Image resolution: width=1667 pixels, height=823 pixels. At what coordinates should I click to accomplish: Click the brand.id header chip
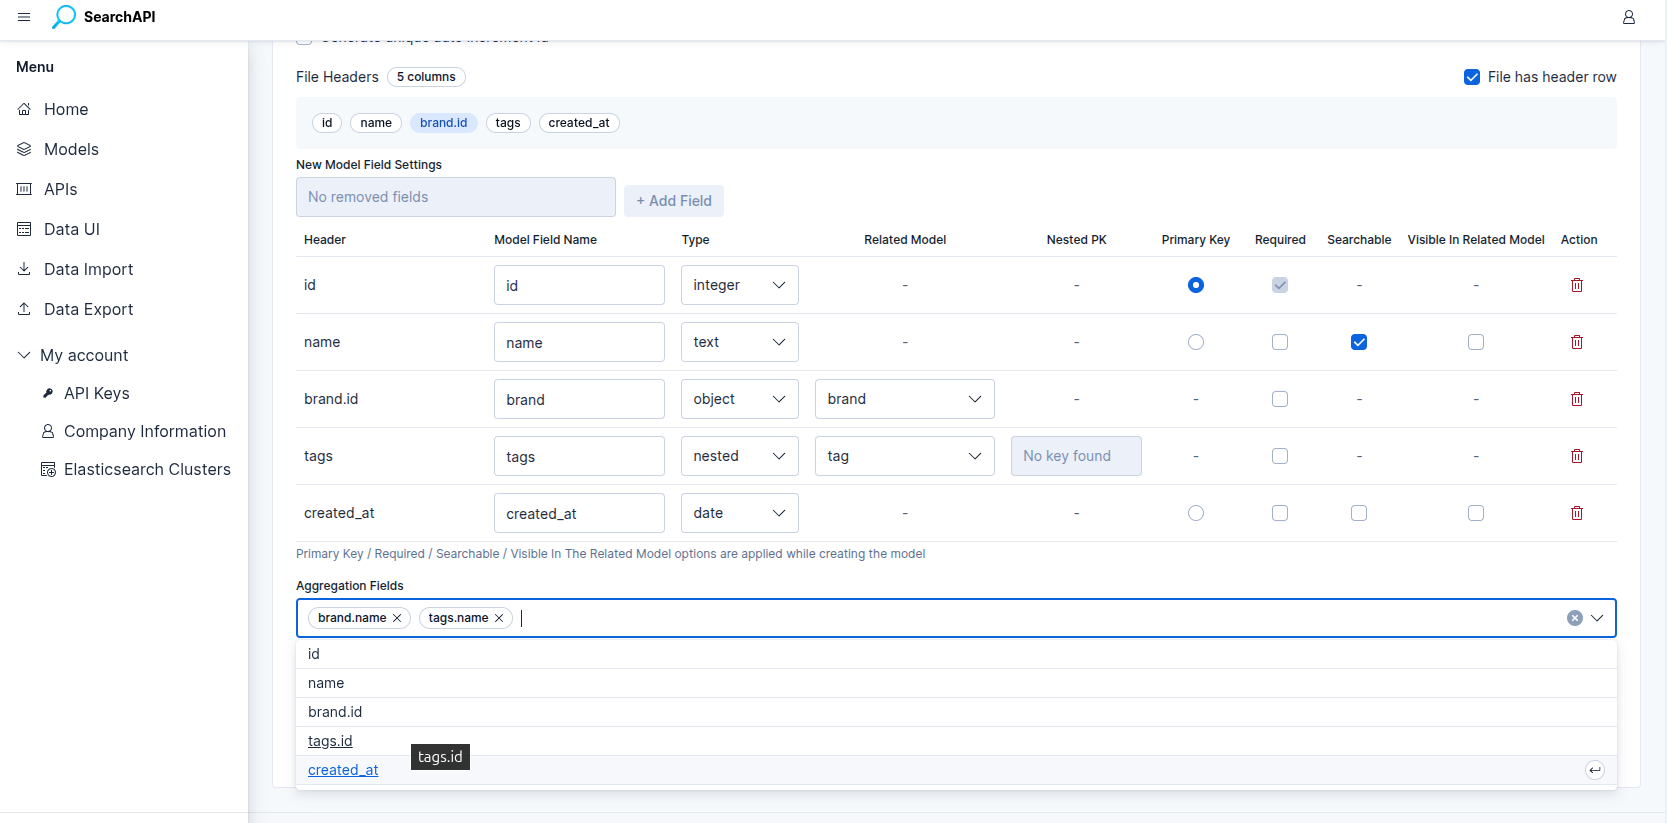[444, 123]
